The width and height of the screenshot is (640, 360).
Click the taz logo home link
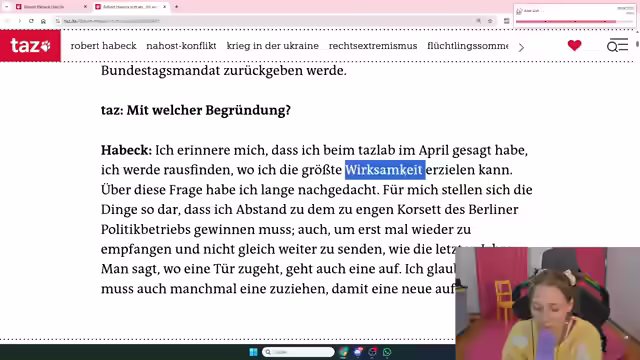[30, 46]
